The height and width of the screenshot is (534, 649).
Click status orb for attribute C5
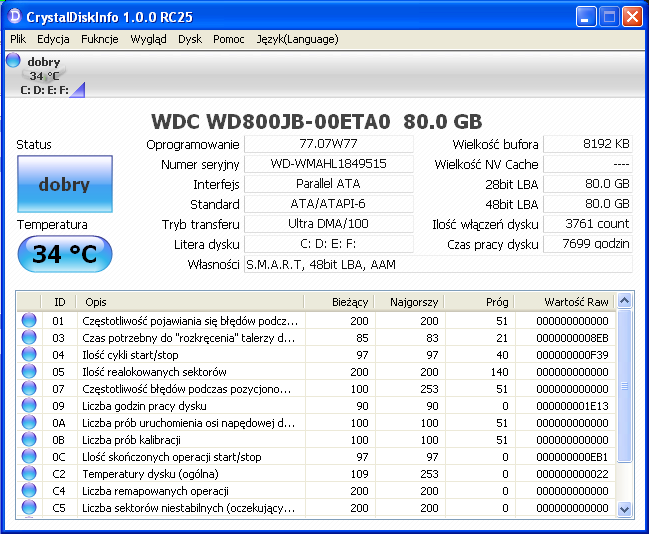click(29, 507)
